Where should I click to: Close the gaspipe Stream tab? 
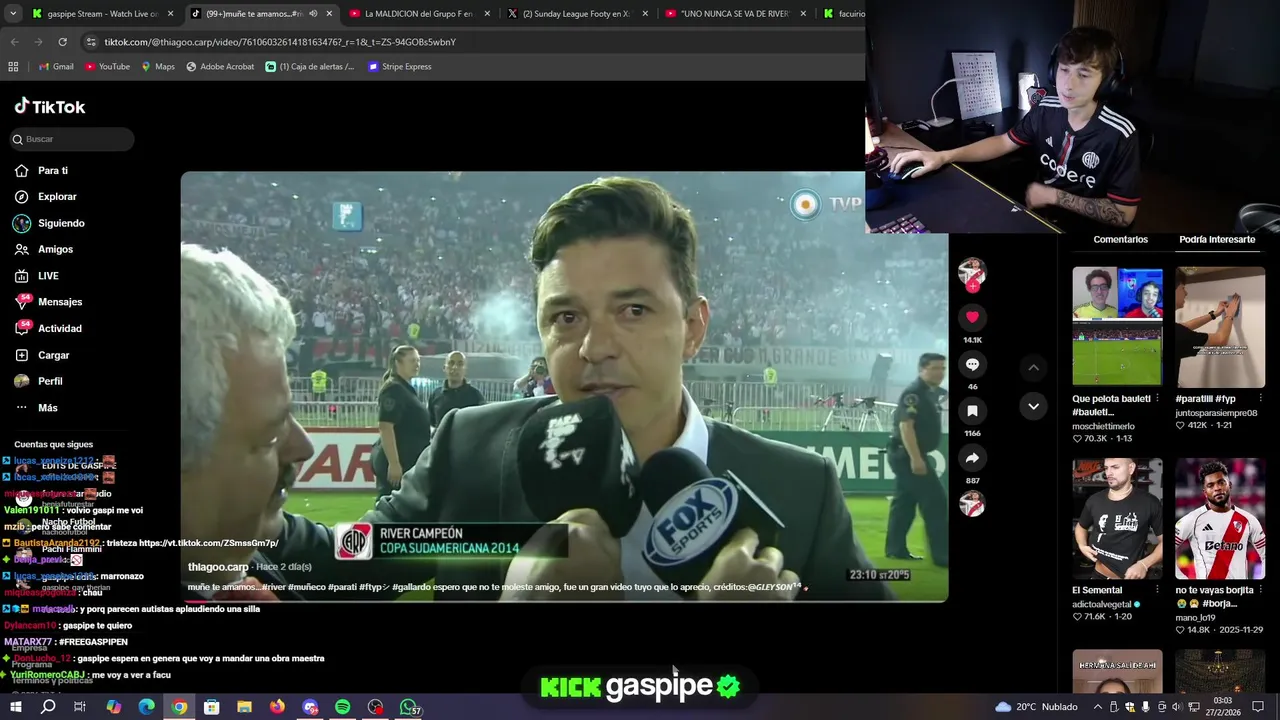(170, 14)
